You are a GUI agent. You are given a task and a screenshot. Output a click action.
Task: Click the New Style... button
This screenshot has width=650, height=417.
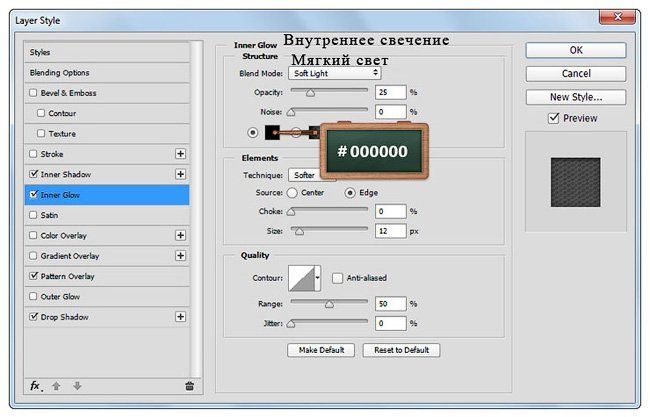pyautogui.click(x=576, y=97)
